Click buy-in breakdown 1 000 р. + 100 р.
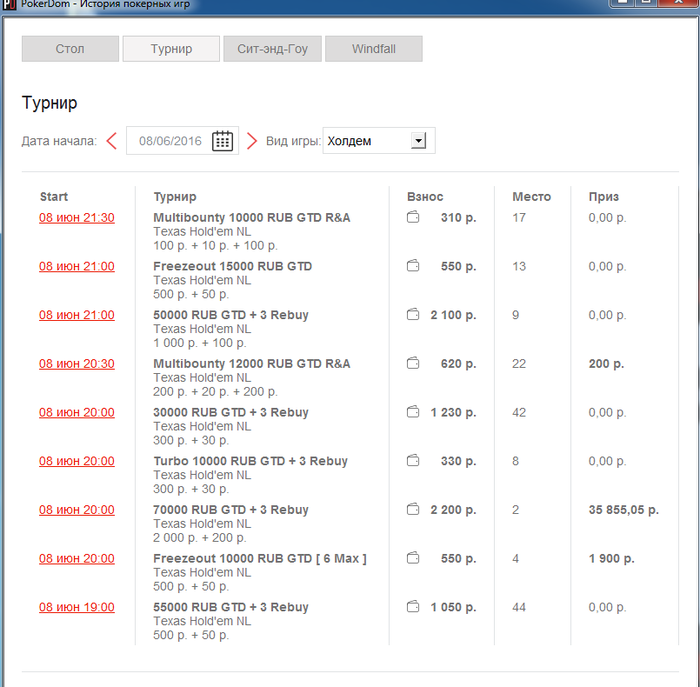 tap(200, 343)
